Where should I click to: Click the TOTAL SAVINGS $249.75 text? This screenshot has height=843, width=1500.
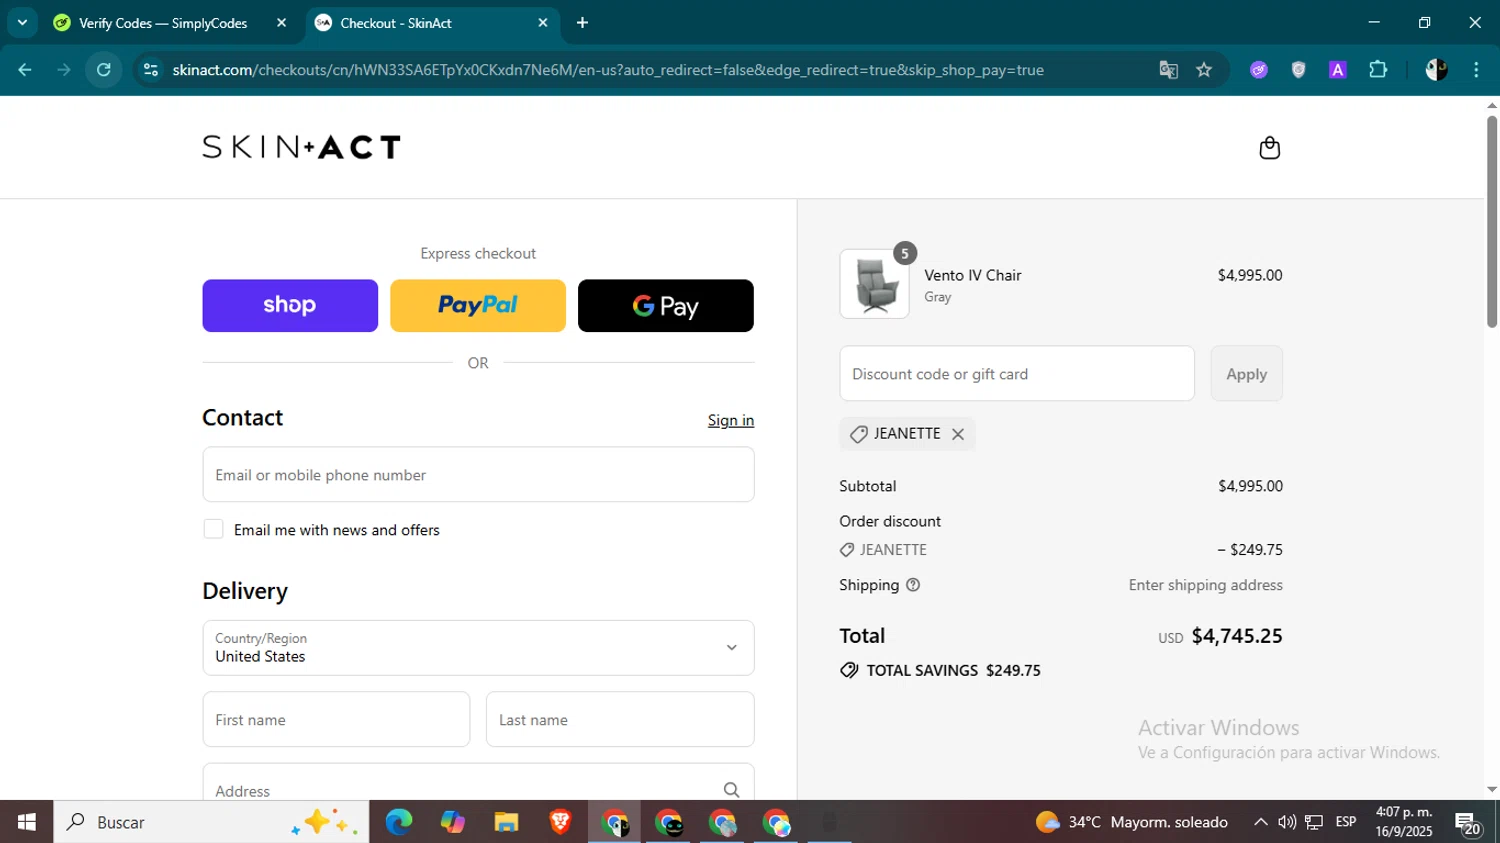tap(953, 671)
